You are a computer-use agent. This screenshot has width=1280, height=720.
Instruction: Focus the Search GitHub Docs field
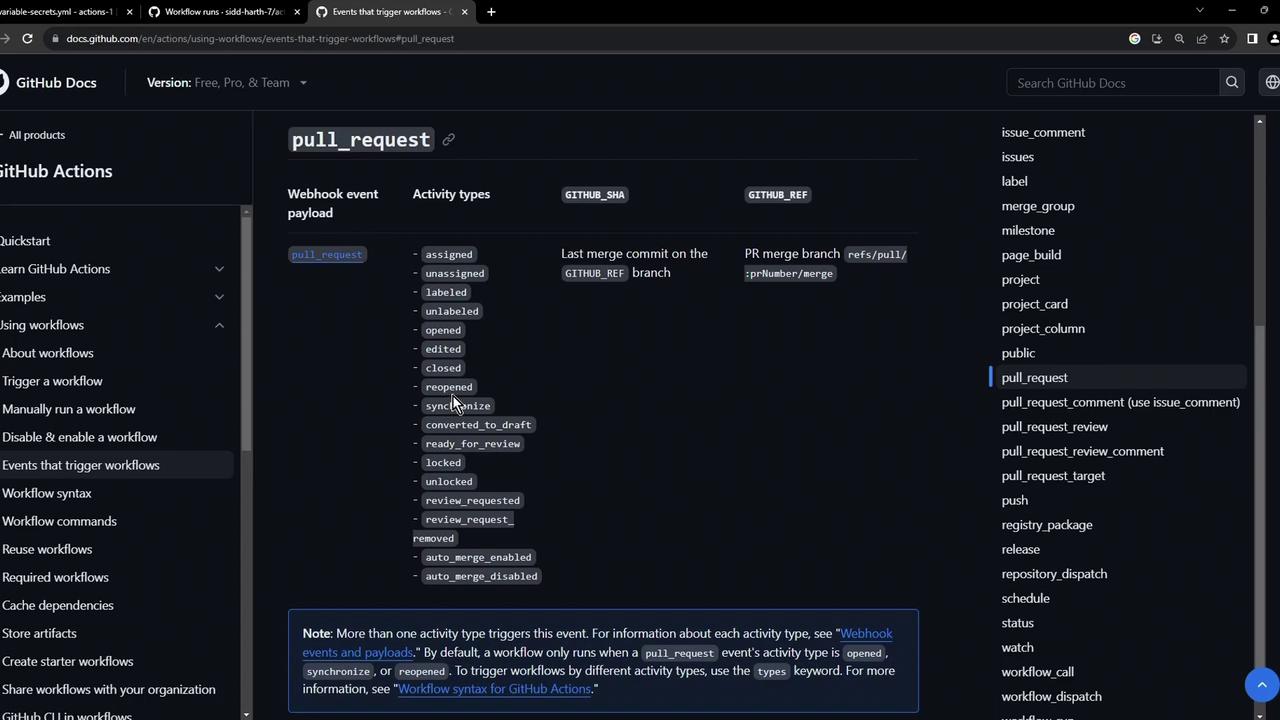(1112, 83)
